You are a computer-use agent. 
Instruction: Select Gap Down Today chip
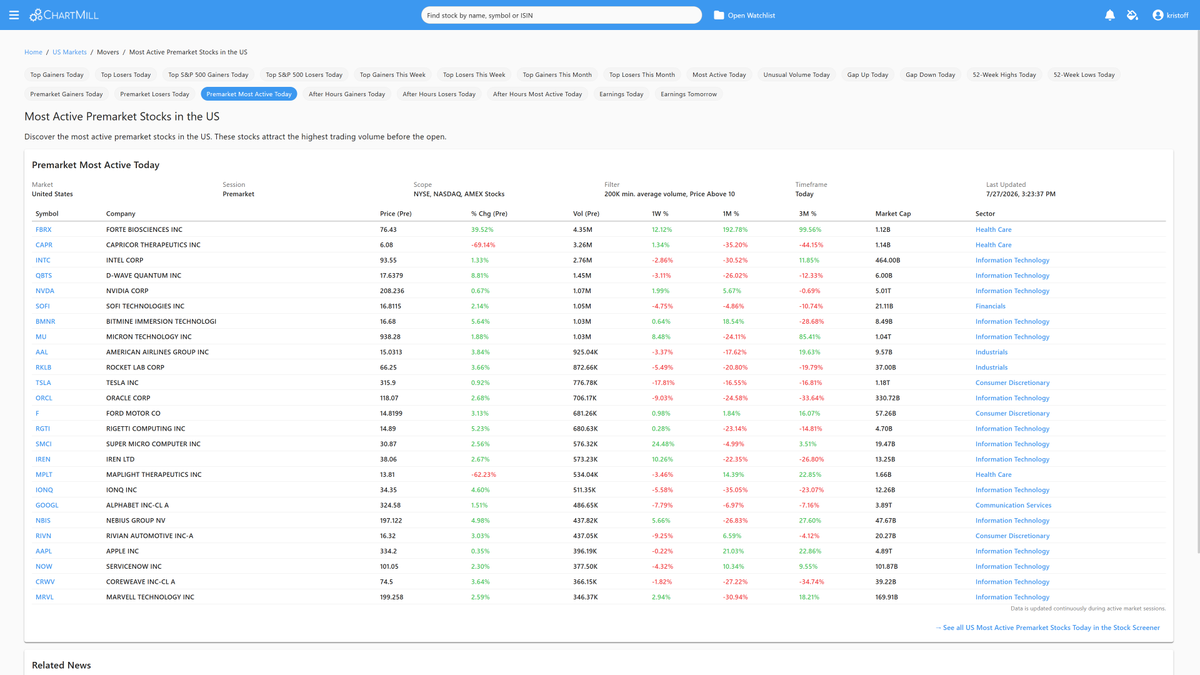pos(931,75)
